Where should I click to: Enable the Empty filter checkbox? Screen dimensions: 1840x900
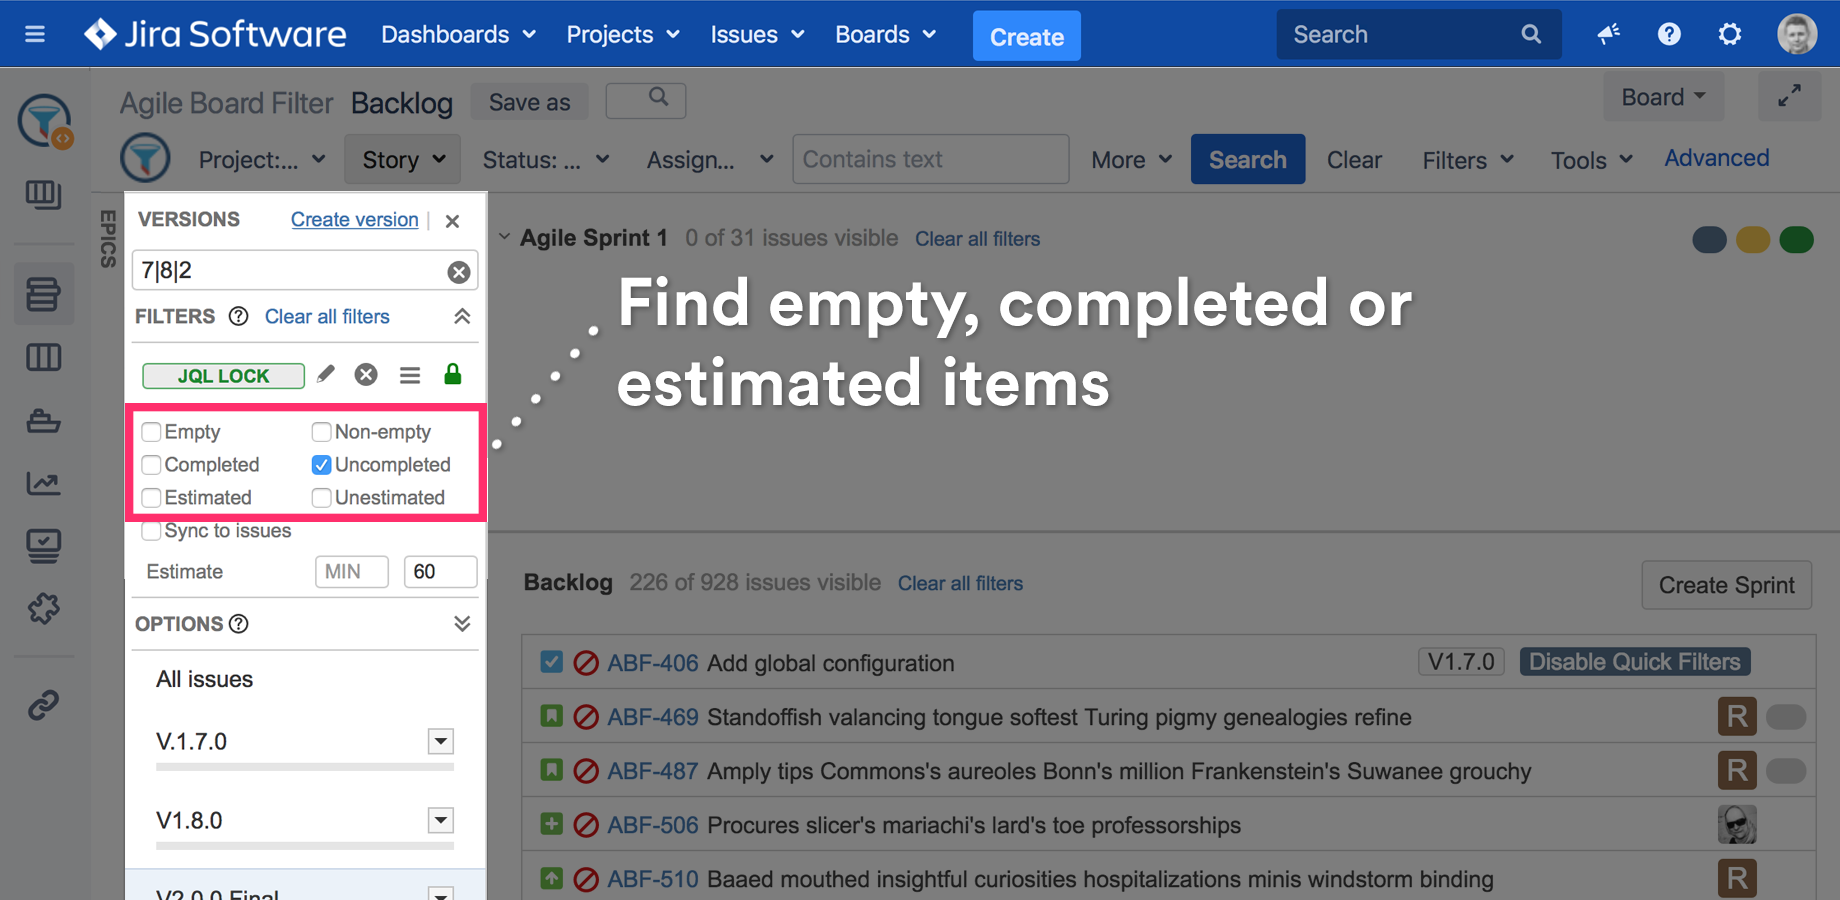(152, 432)
